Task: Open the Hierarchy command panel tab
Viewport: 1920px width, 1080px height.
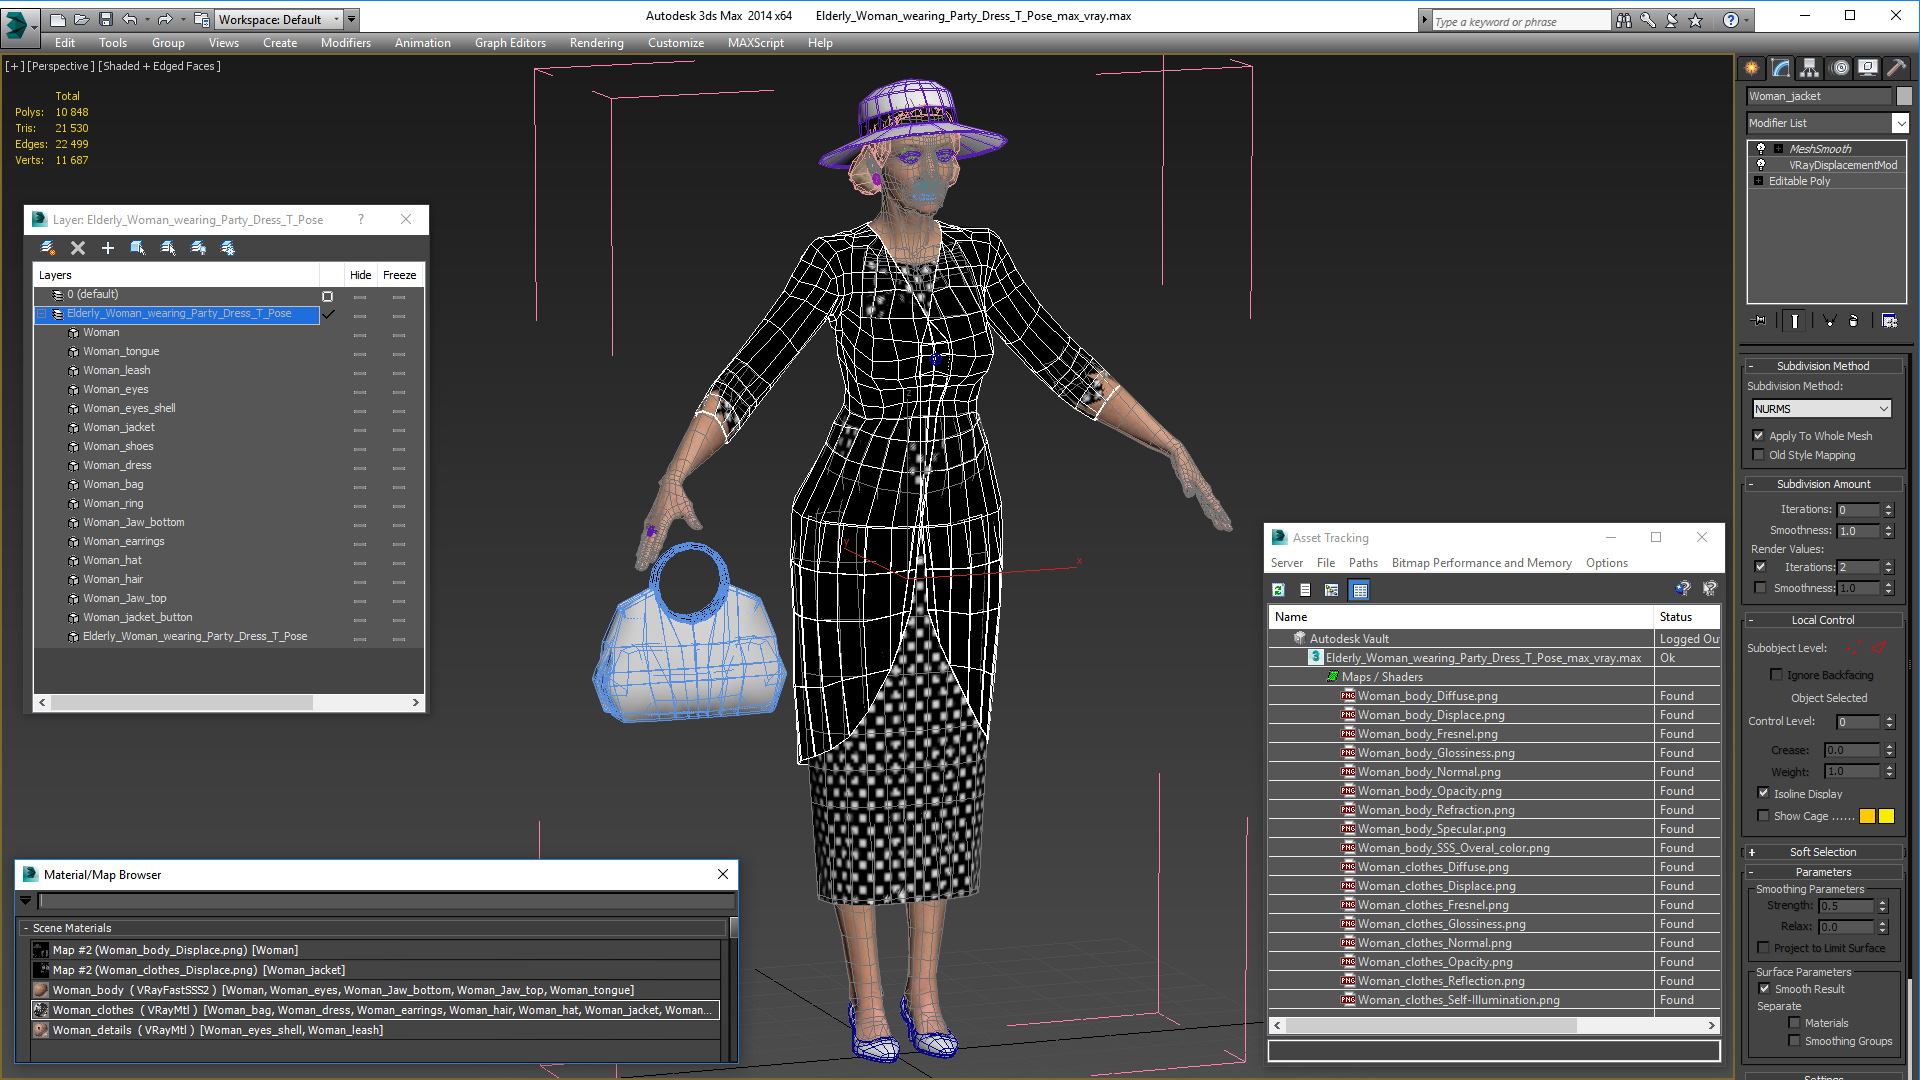Action: [1809, 68]
